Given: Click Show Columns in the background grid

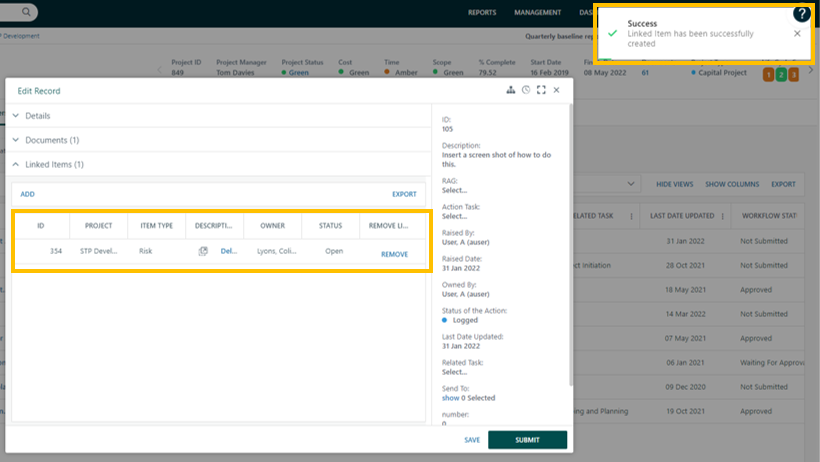Looking at the screenshot, I should tap(732, 184).
